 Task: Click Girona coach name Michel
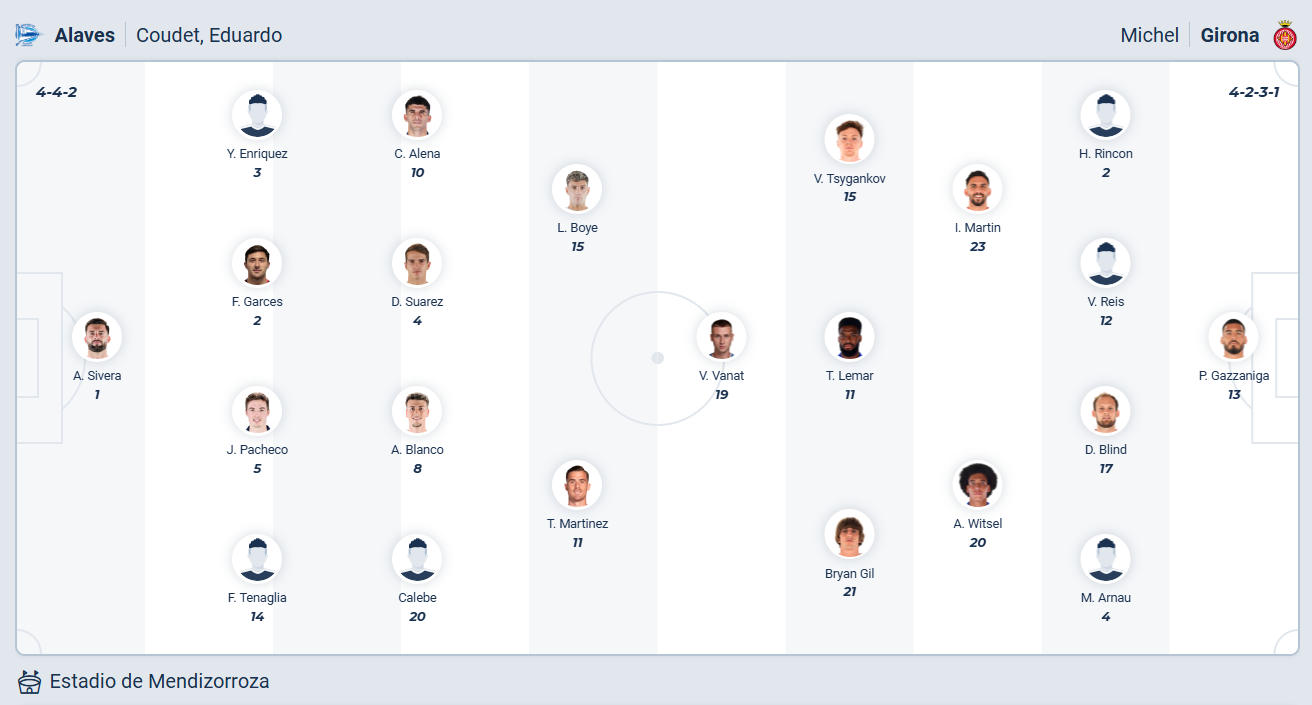click(x=1149, y=35)
